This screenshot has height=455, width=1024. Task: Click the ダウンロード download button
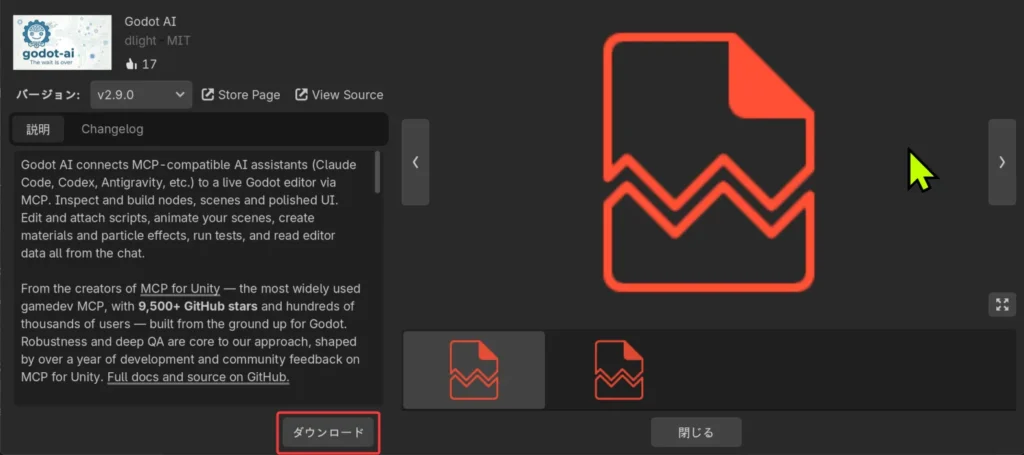point(328,433)
